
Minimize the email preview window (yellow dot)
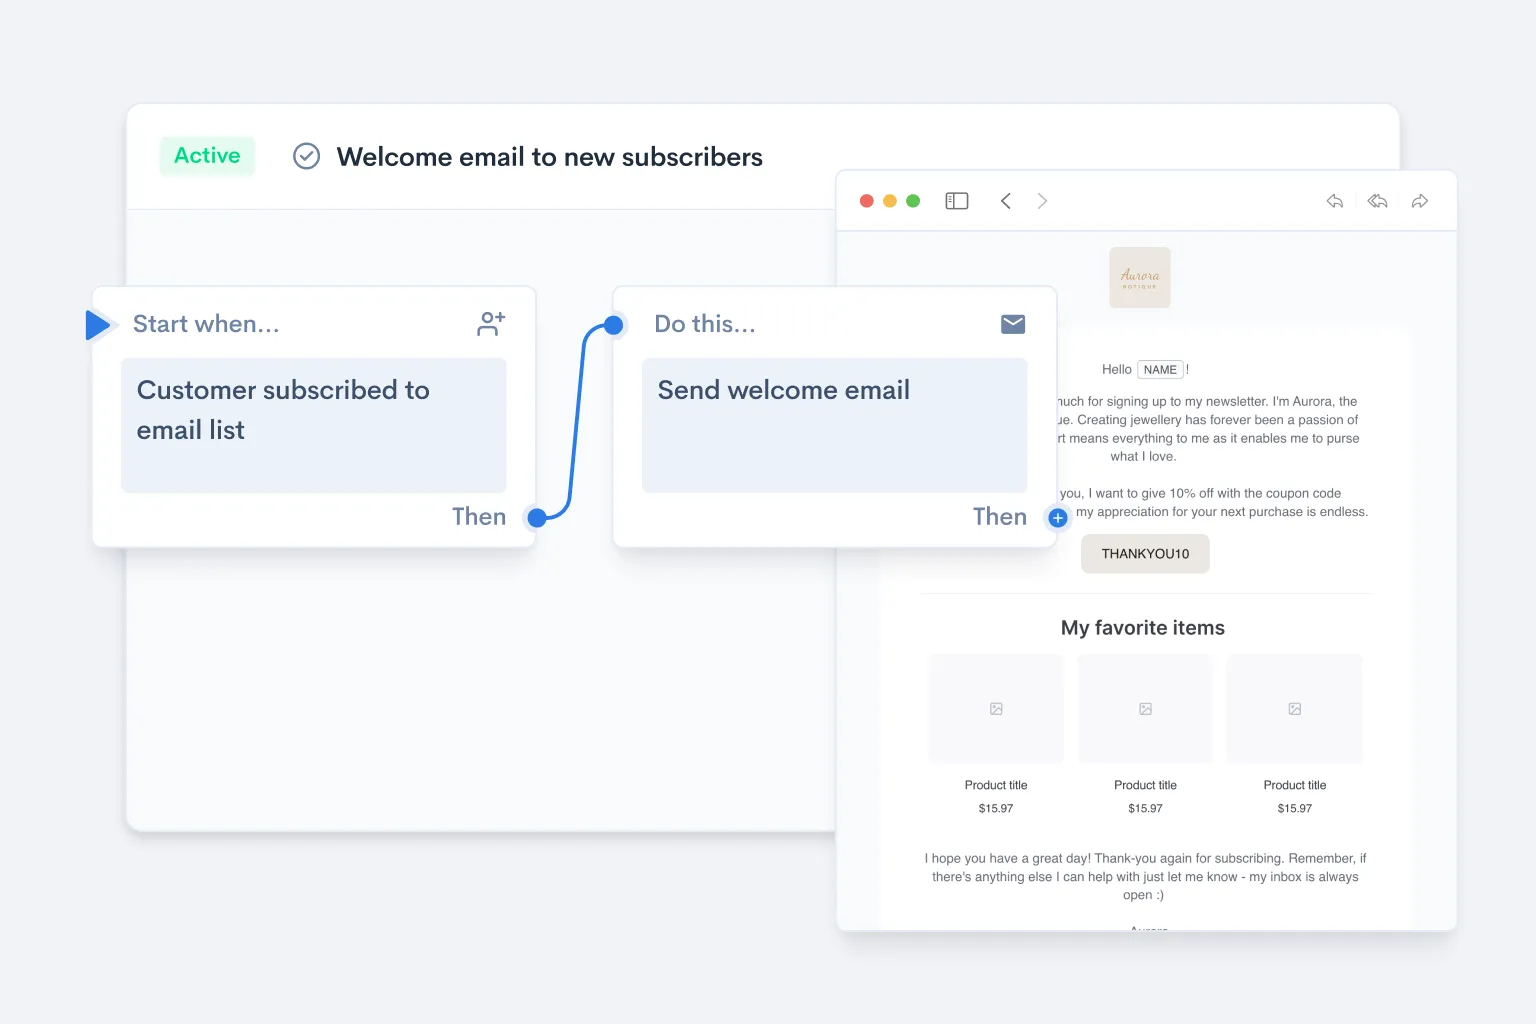890,201
